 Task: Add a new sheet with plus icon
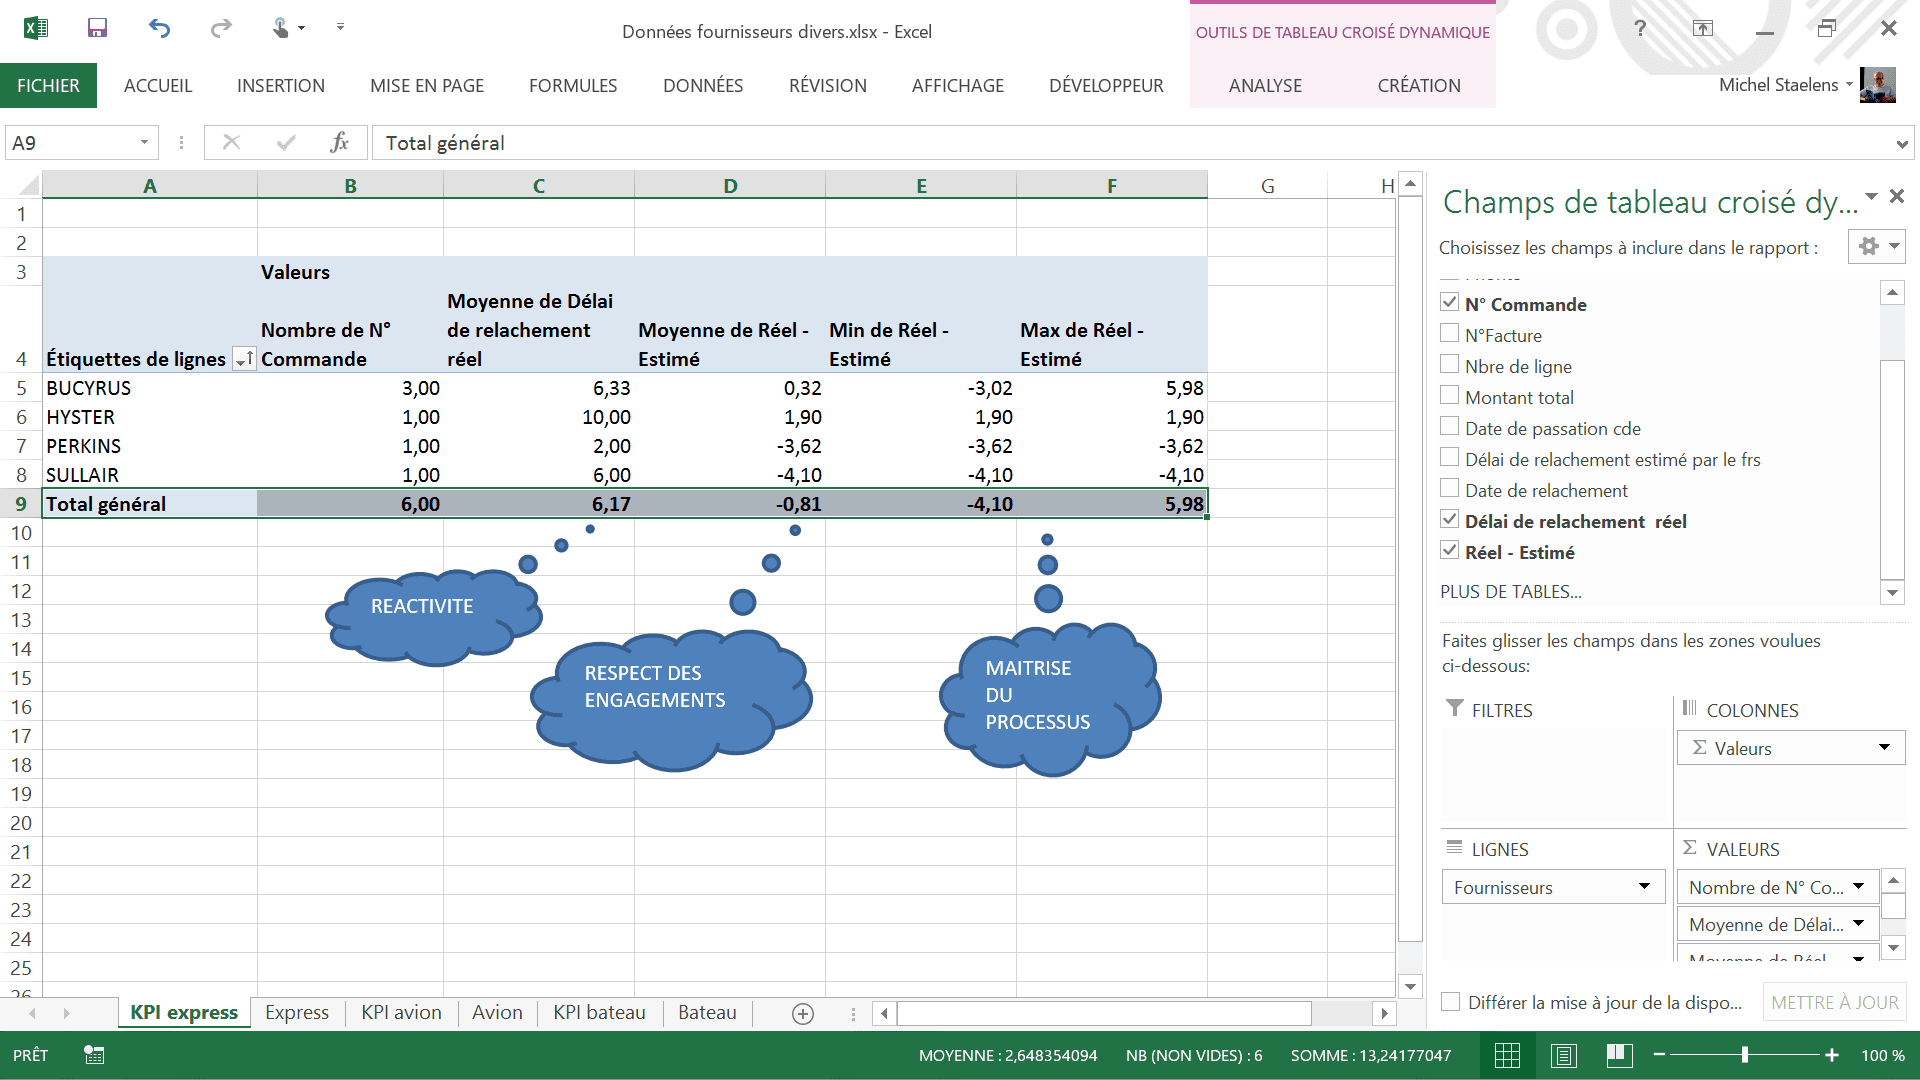pyautogui.click(x=802, y=1013)
